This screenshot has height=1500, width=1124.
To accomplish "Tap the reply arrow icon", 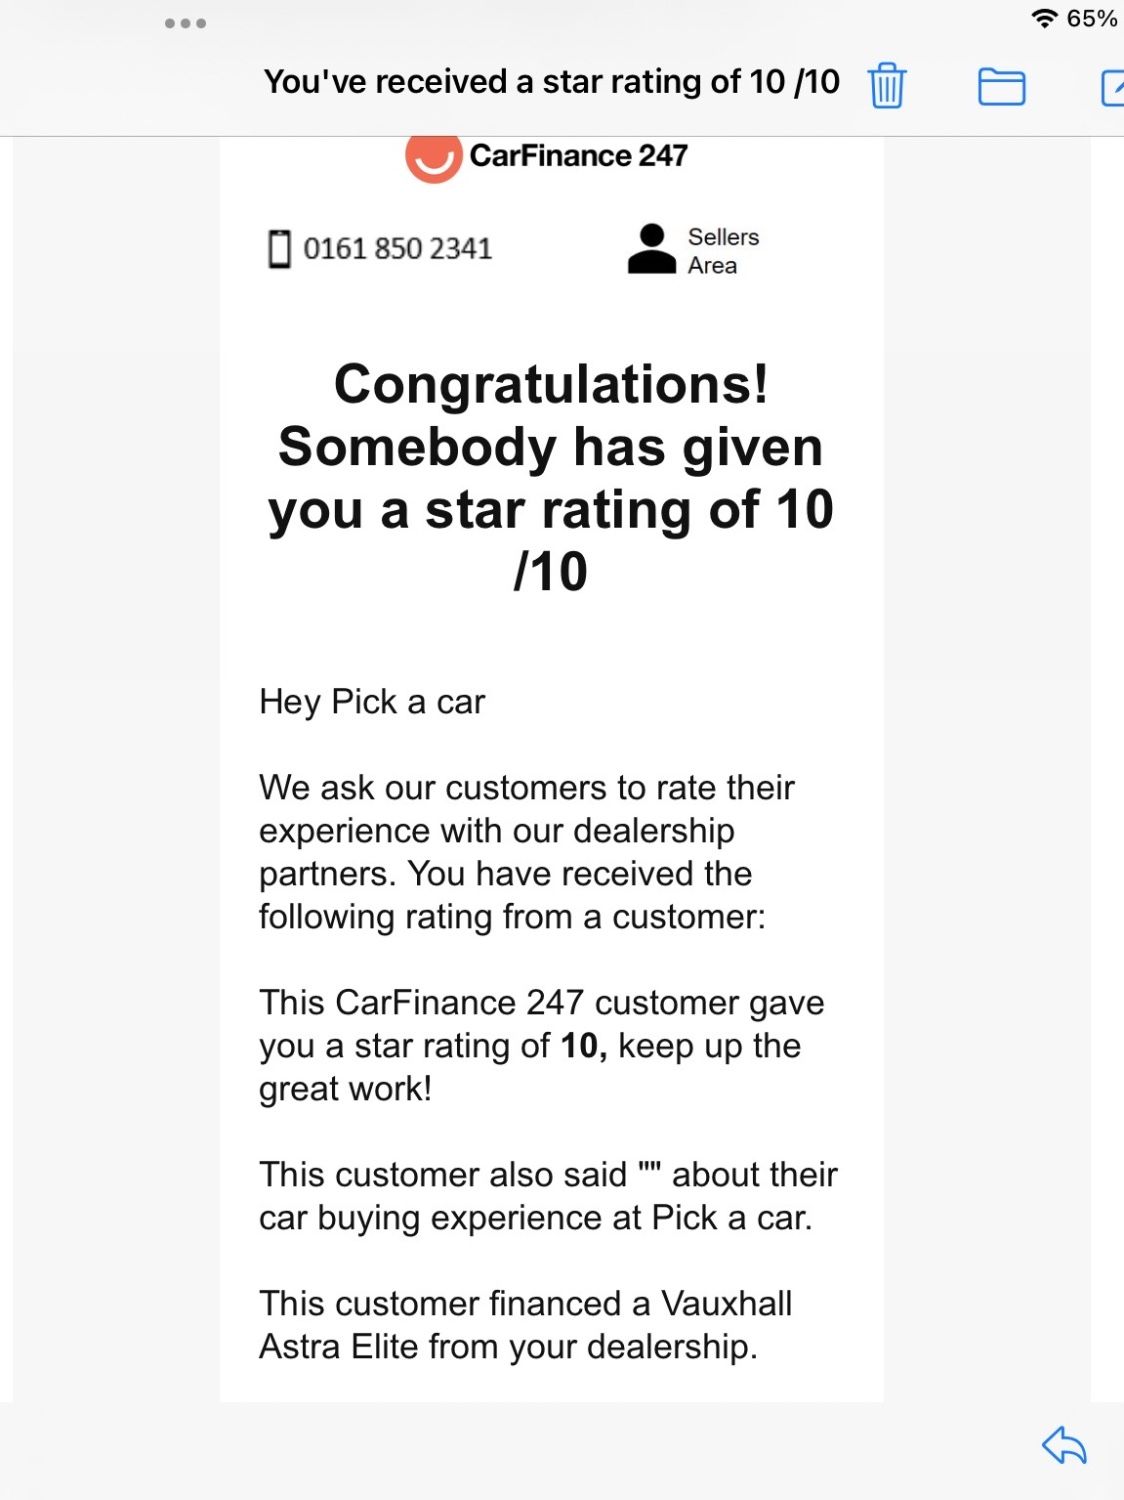I will pos(1064,1445).
